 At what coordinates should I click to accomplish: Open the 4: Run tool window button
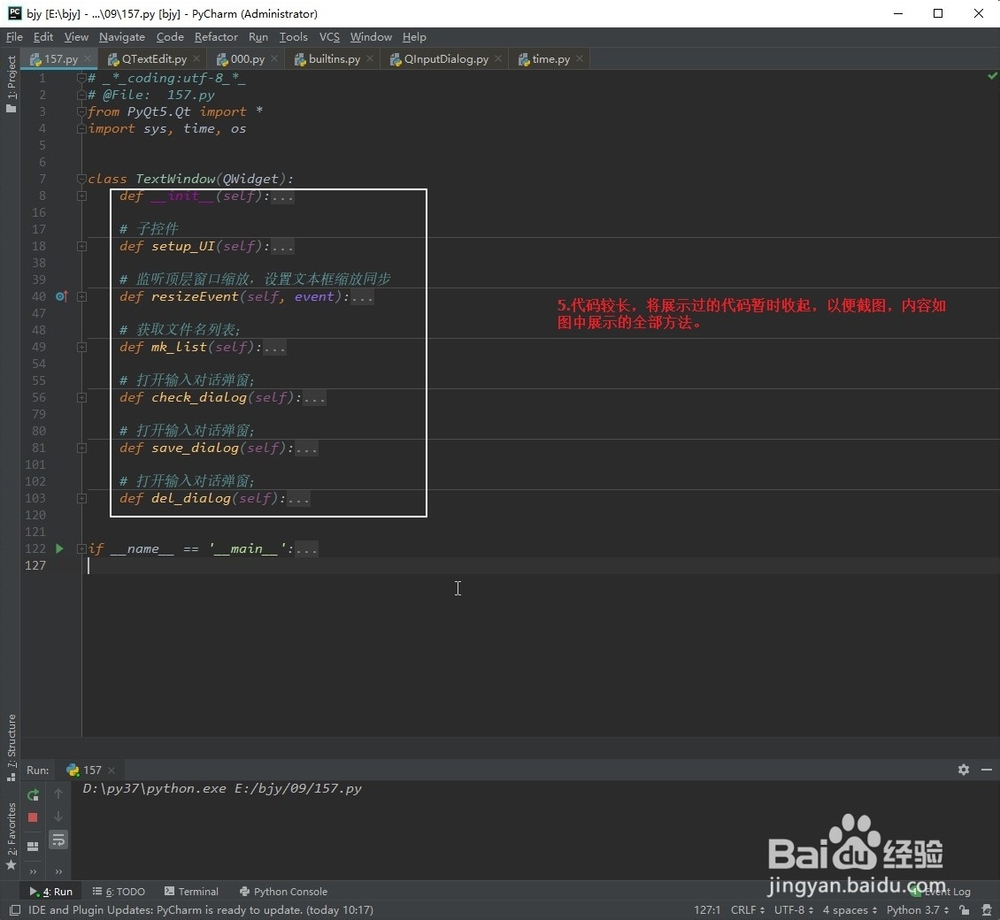51,891
